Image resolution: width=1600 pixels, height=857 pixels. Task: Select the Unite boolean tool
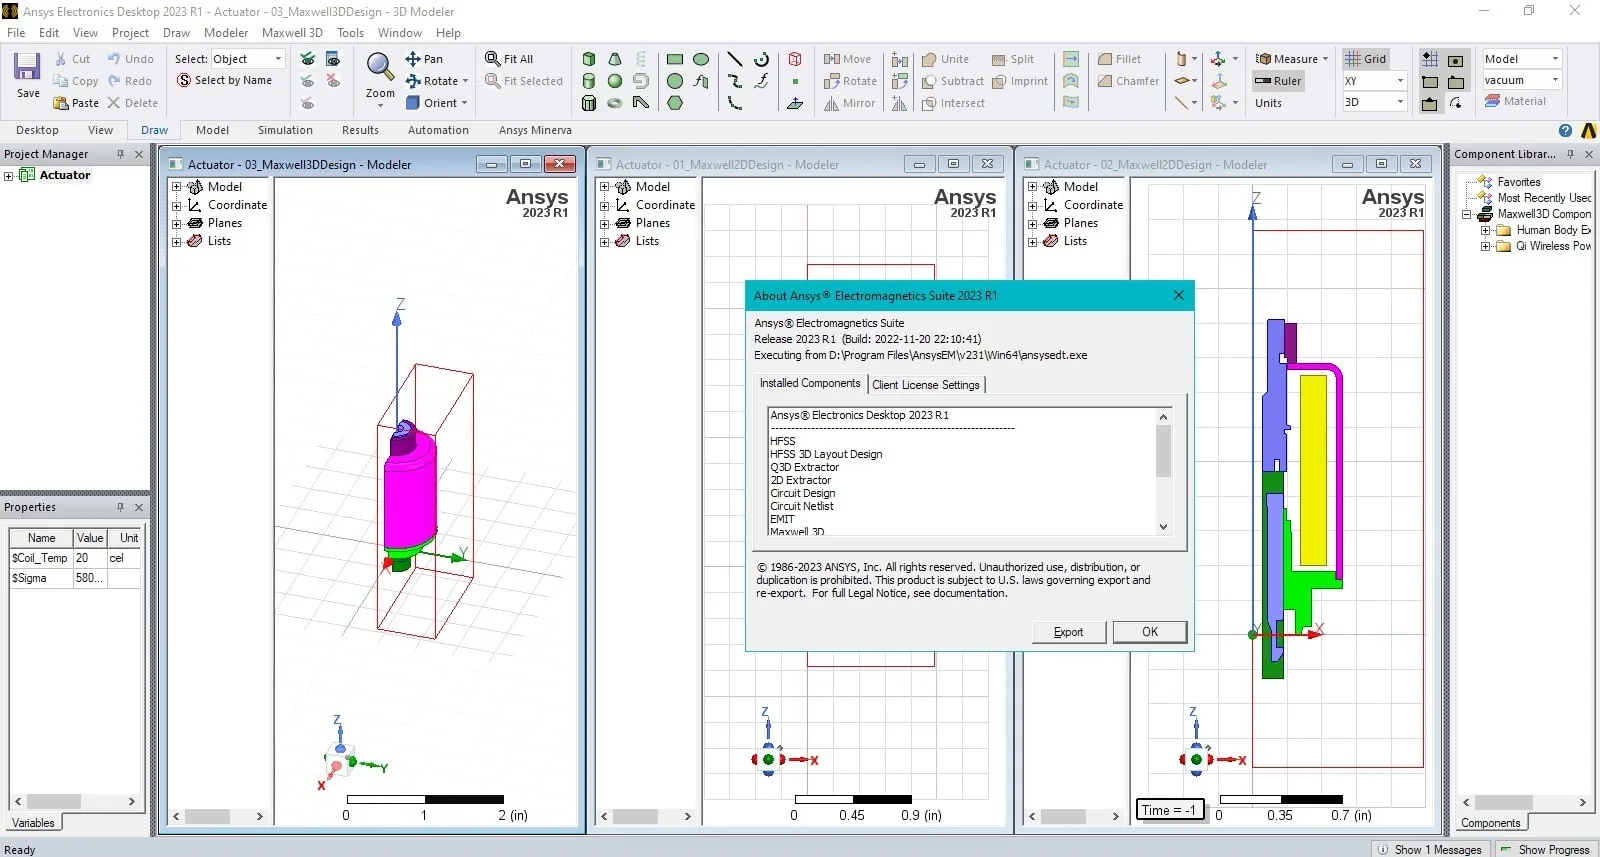pos(929,59)
